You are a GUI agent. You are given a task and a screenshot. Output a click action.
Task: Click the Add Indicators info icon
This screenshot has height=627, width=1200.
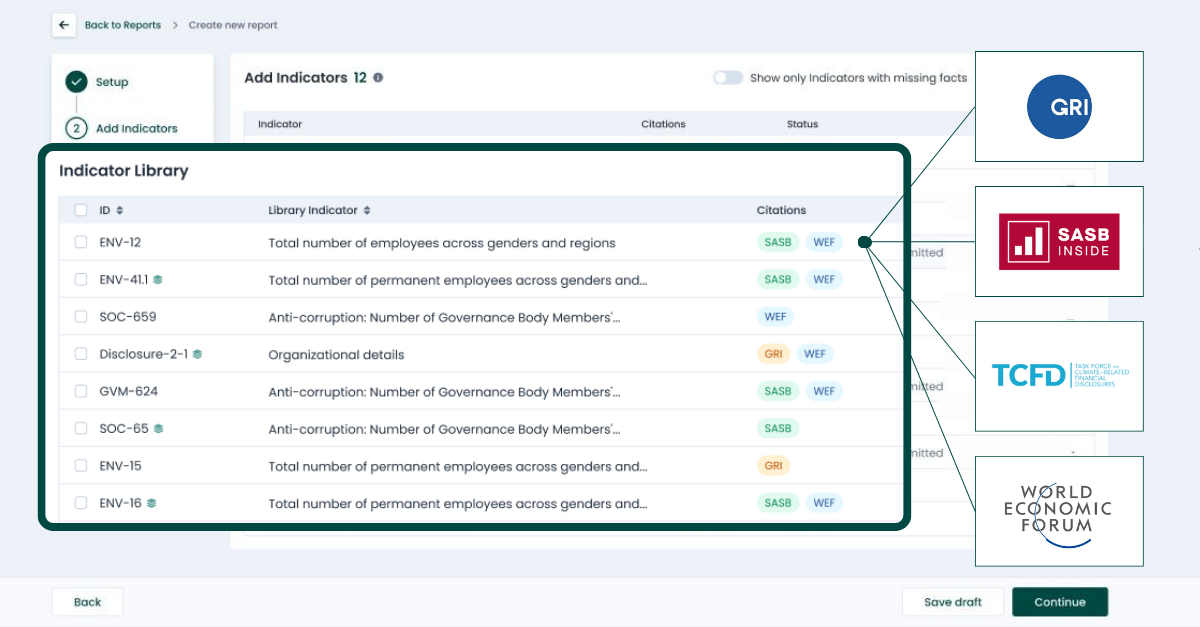[x=378, y=77]
